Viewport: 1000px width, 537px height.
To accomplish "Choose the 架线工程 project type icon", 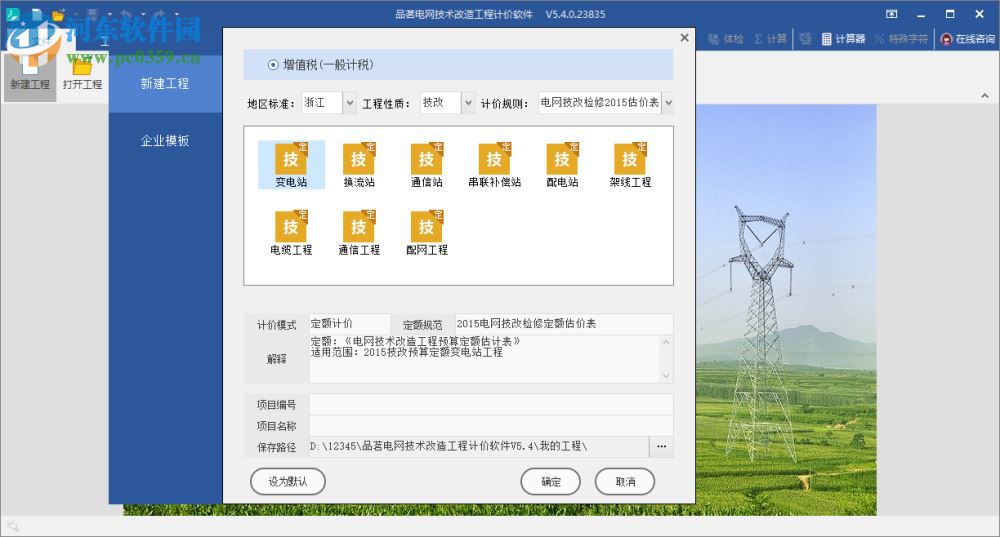I will 630,165.
